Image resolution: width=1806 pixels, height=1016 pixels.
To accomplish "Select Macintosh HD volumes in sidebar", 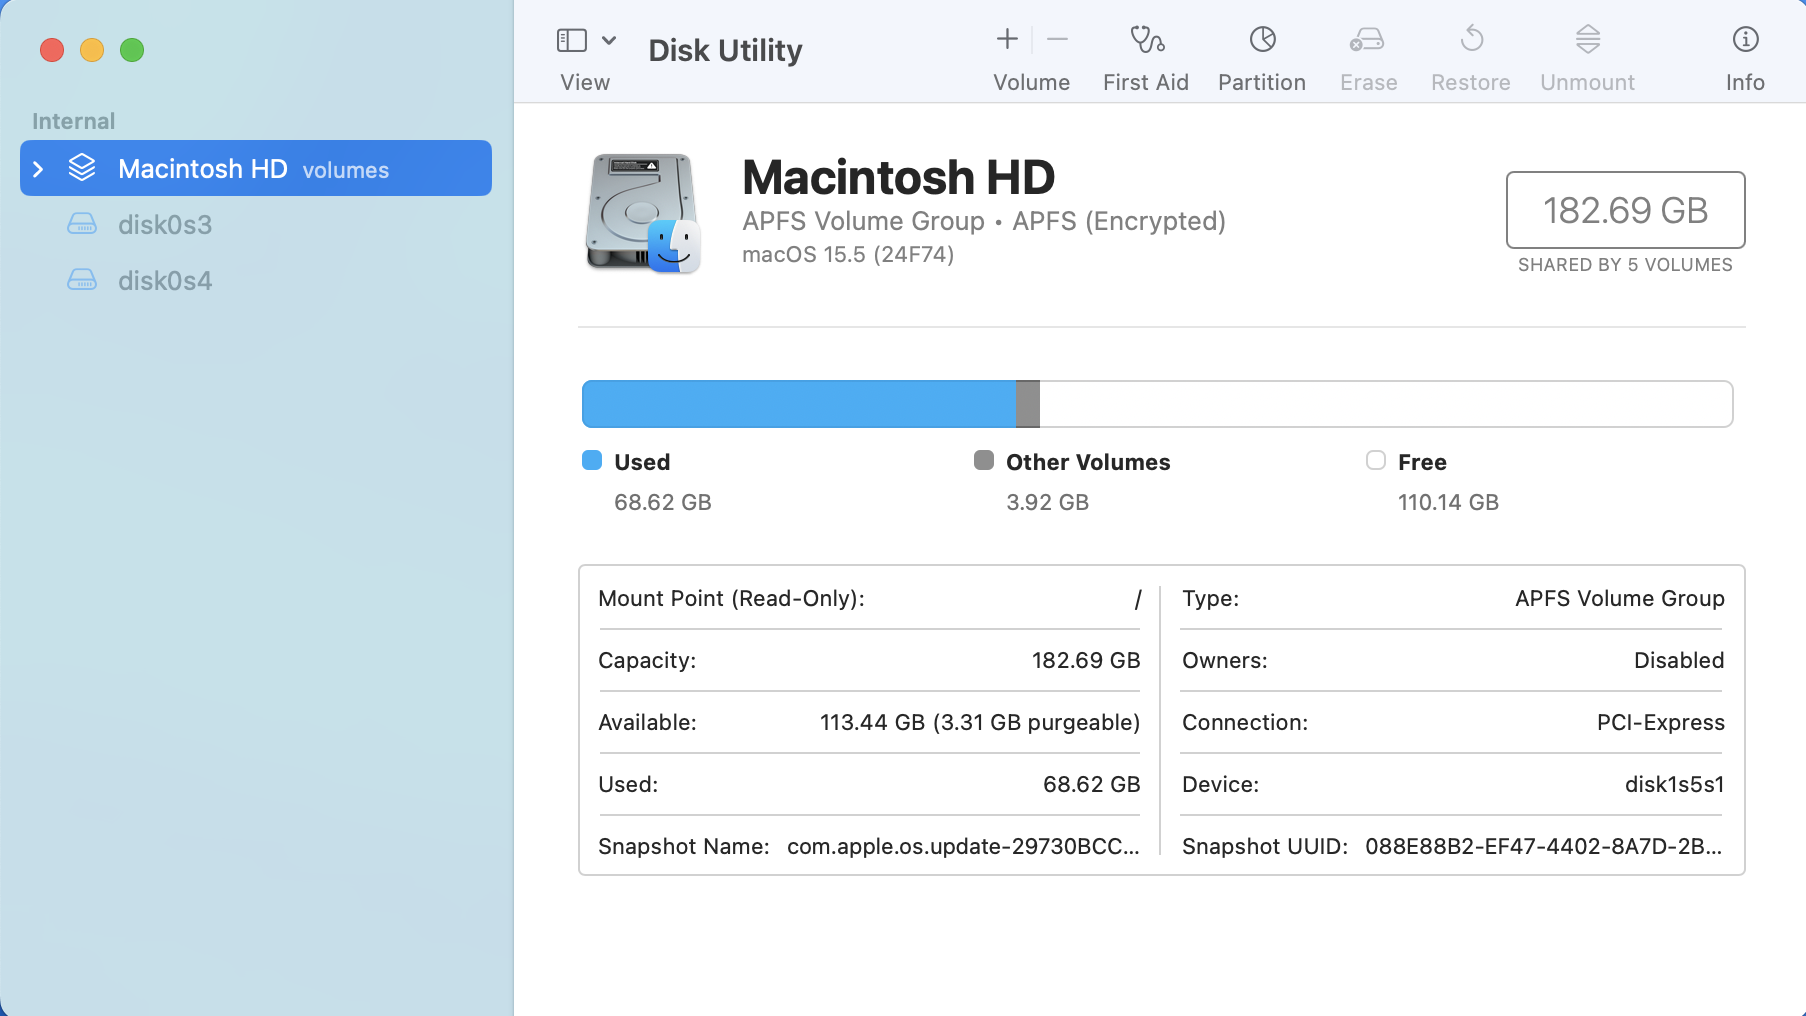I will (253, 169).
